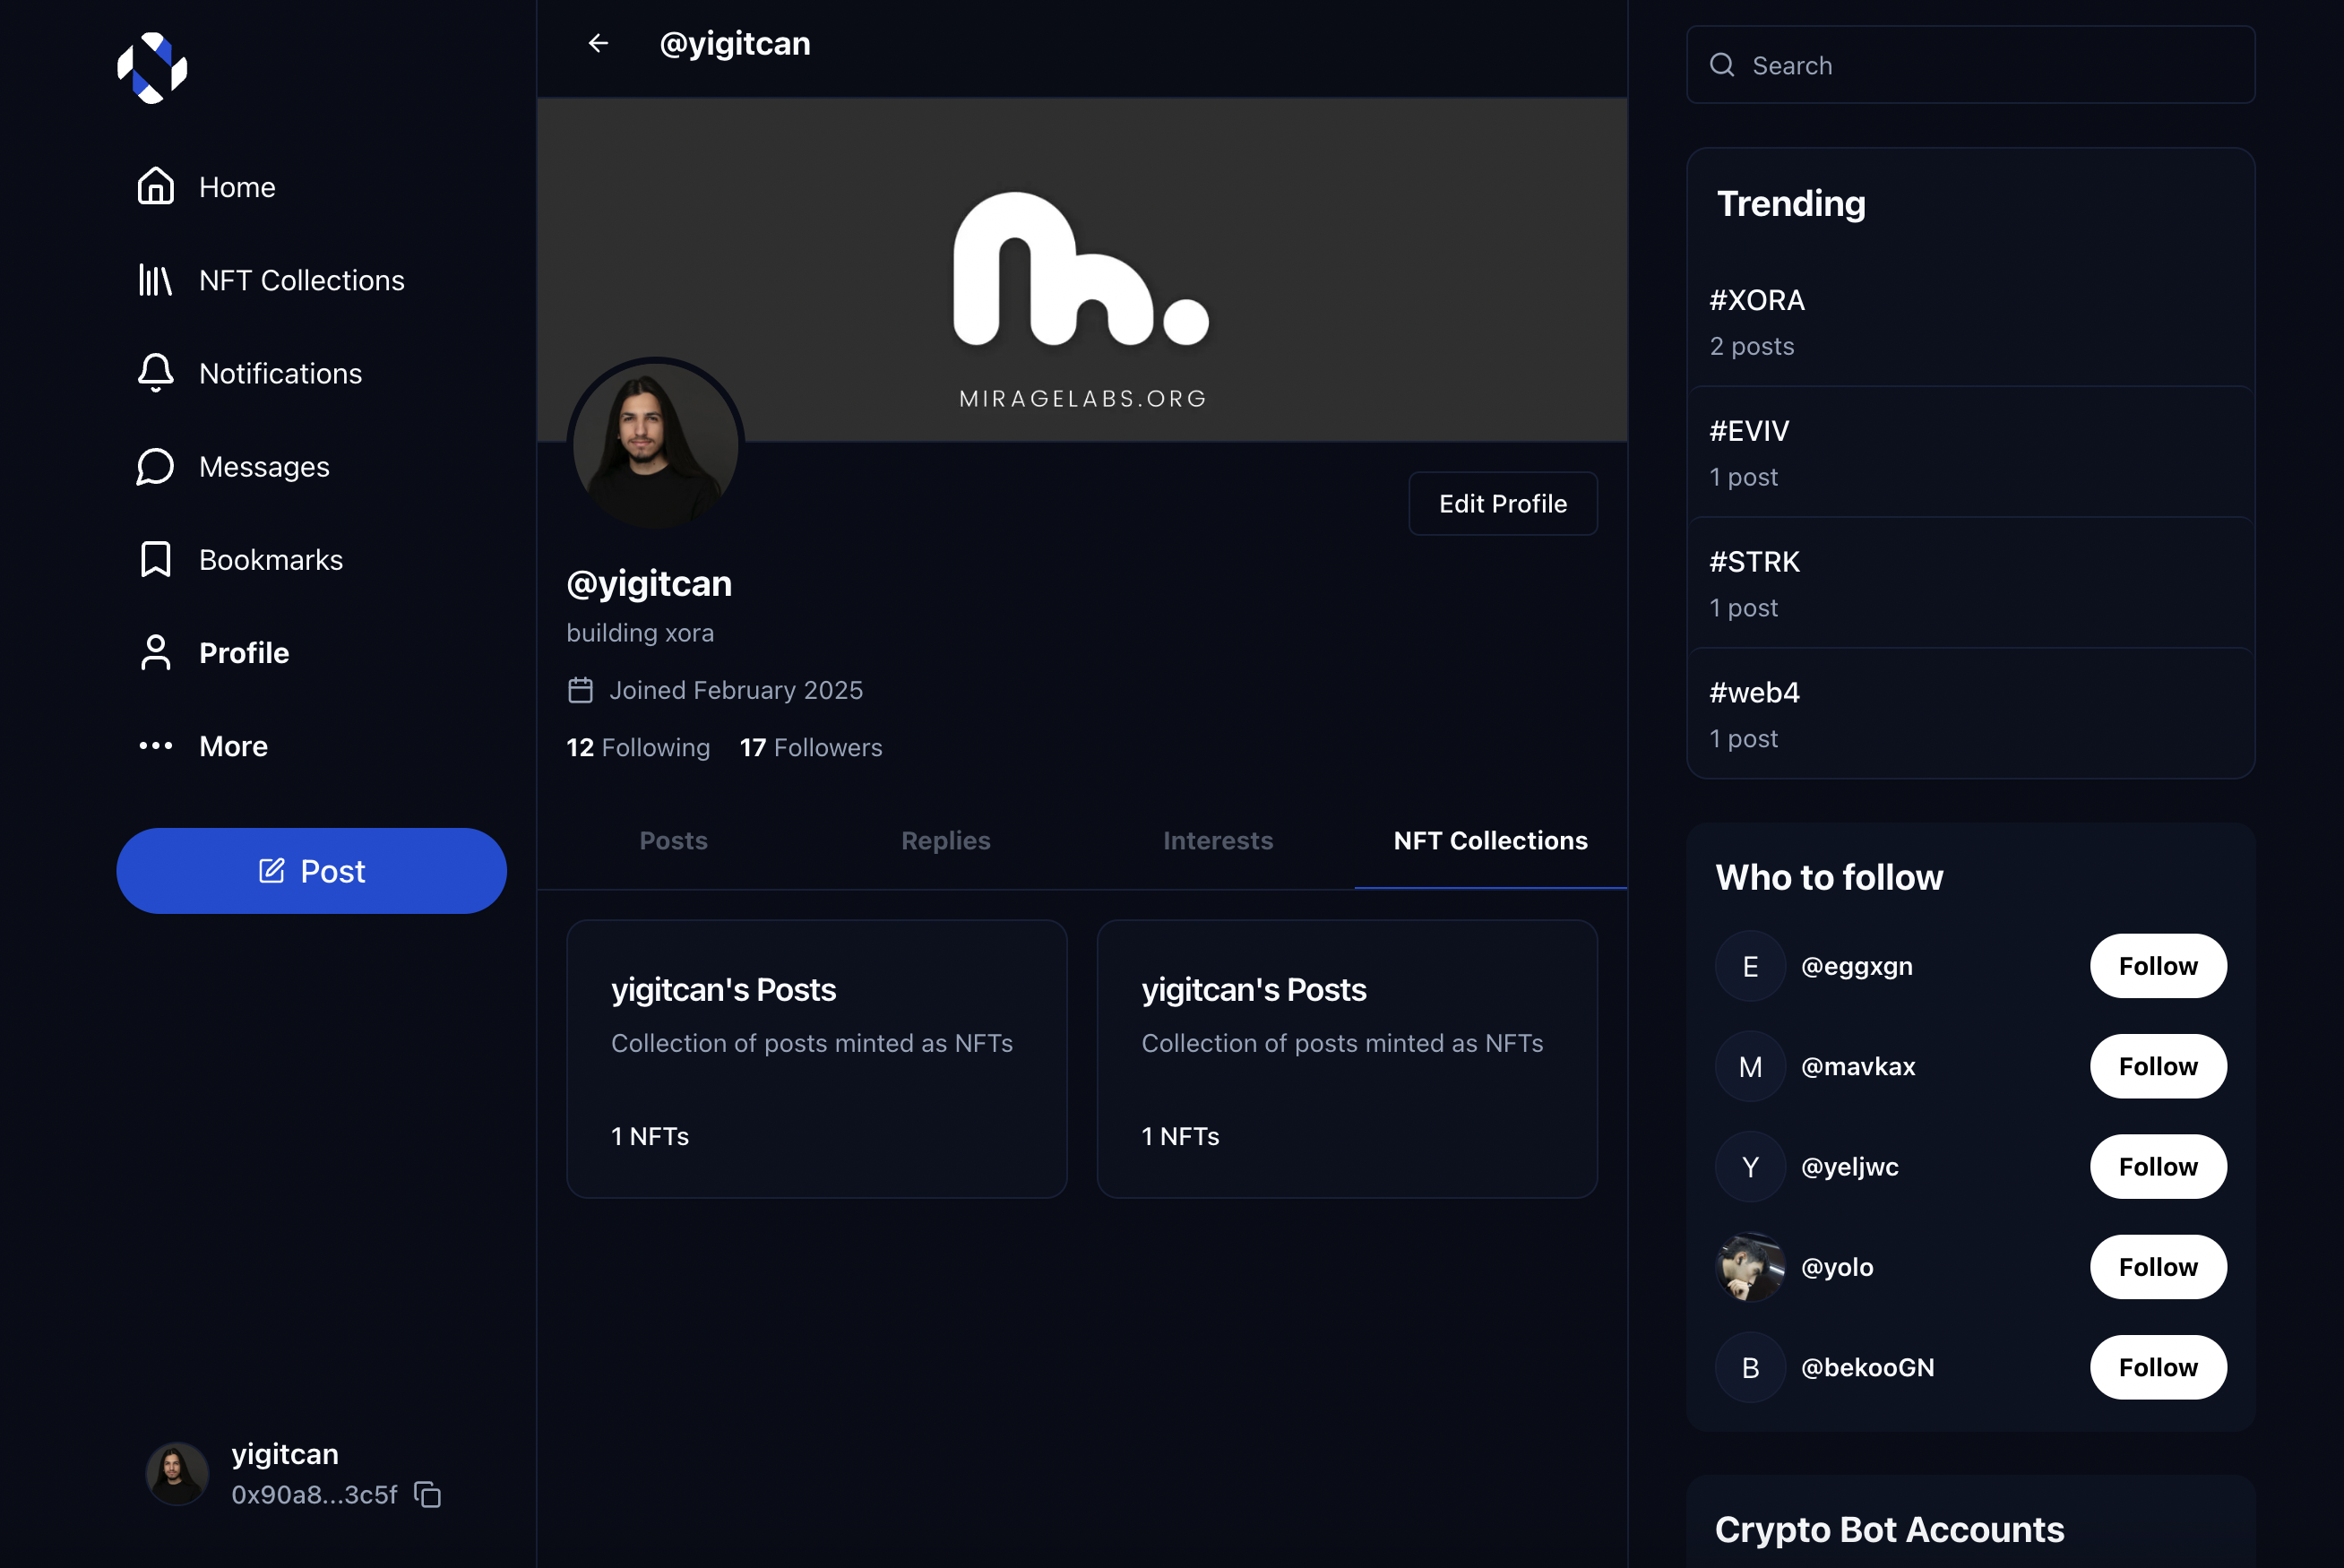
Task: Click the '2 posts' count under #XORA
Action: [1752, 346]
